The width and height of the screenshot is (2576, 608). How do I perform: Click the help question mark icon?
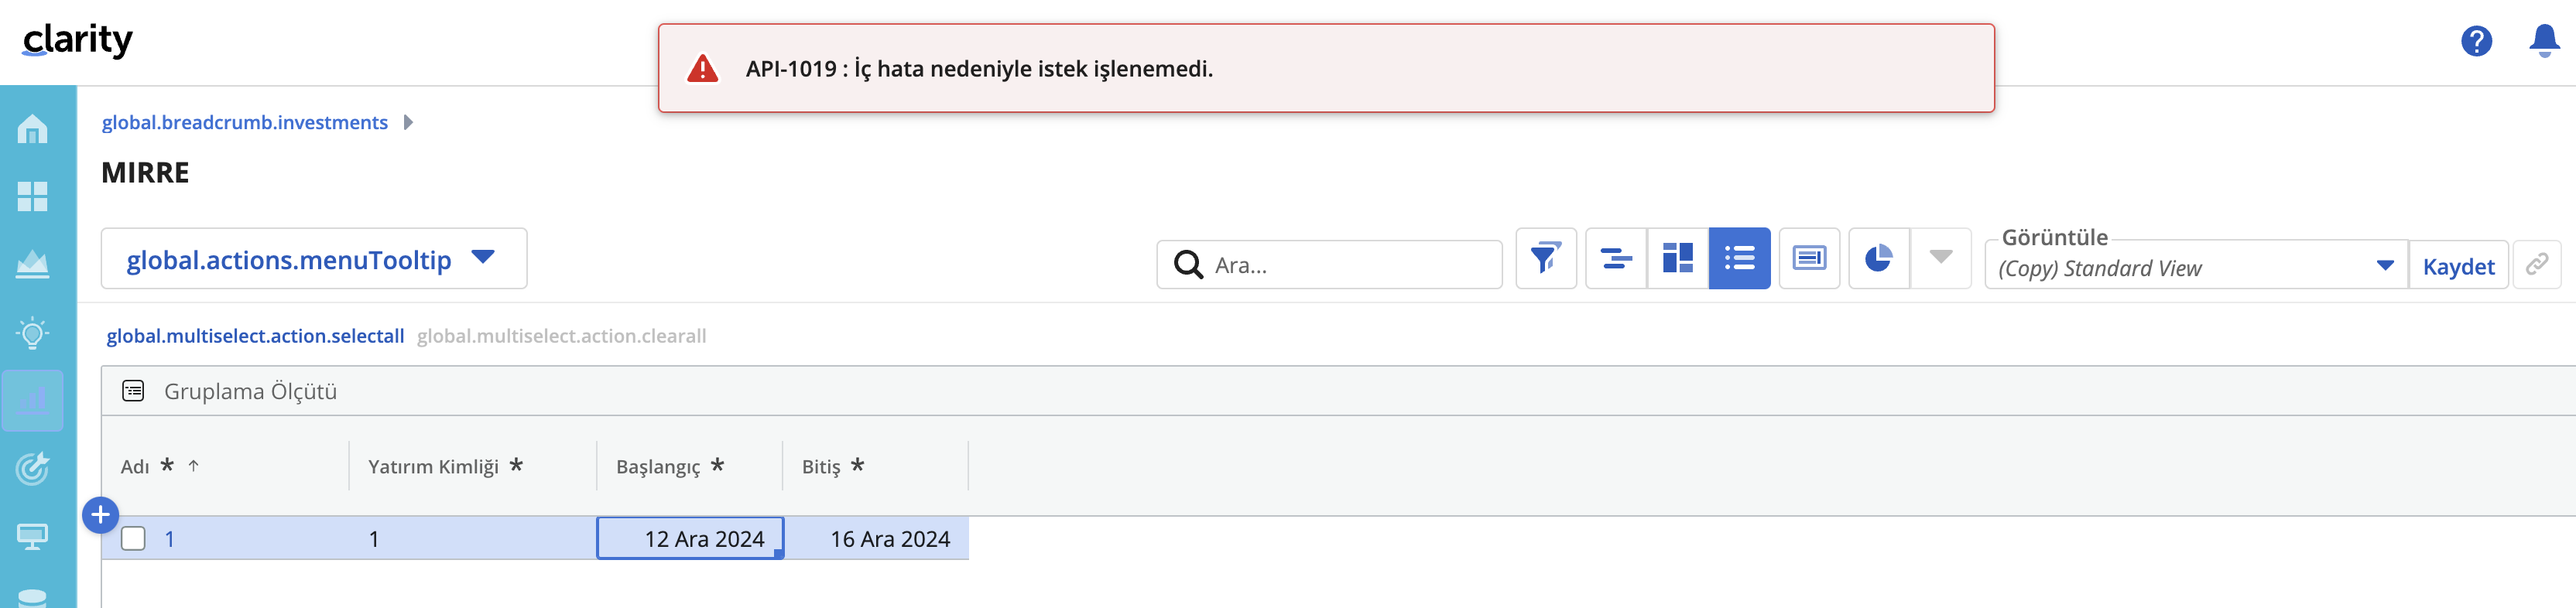(x=2476, y=41)
